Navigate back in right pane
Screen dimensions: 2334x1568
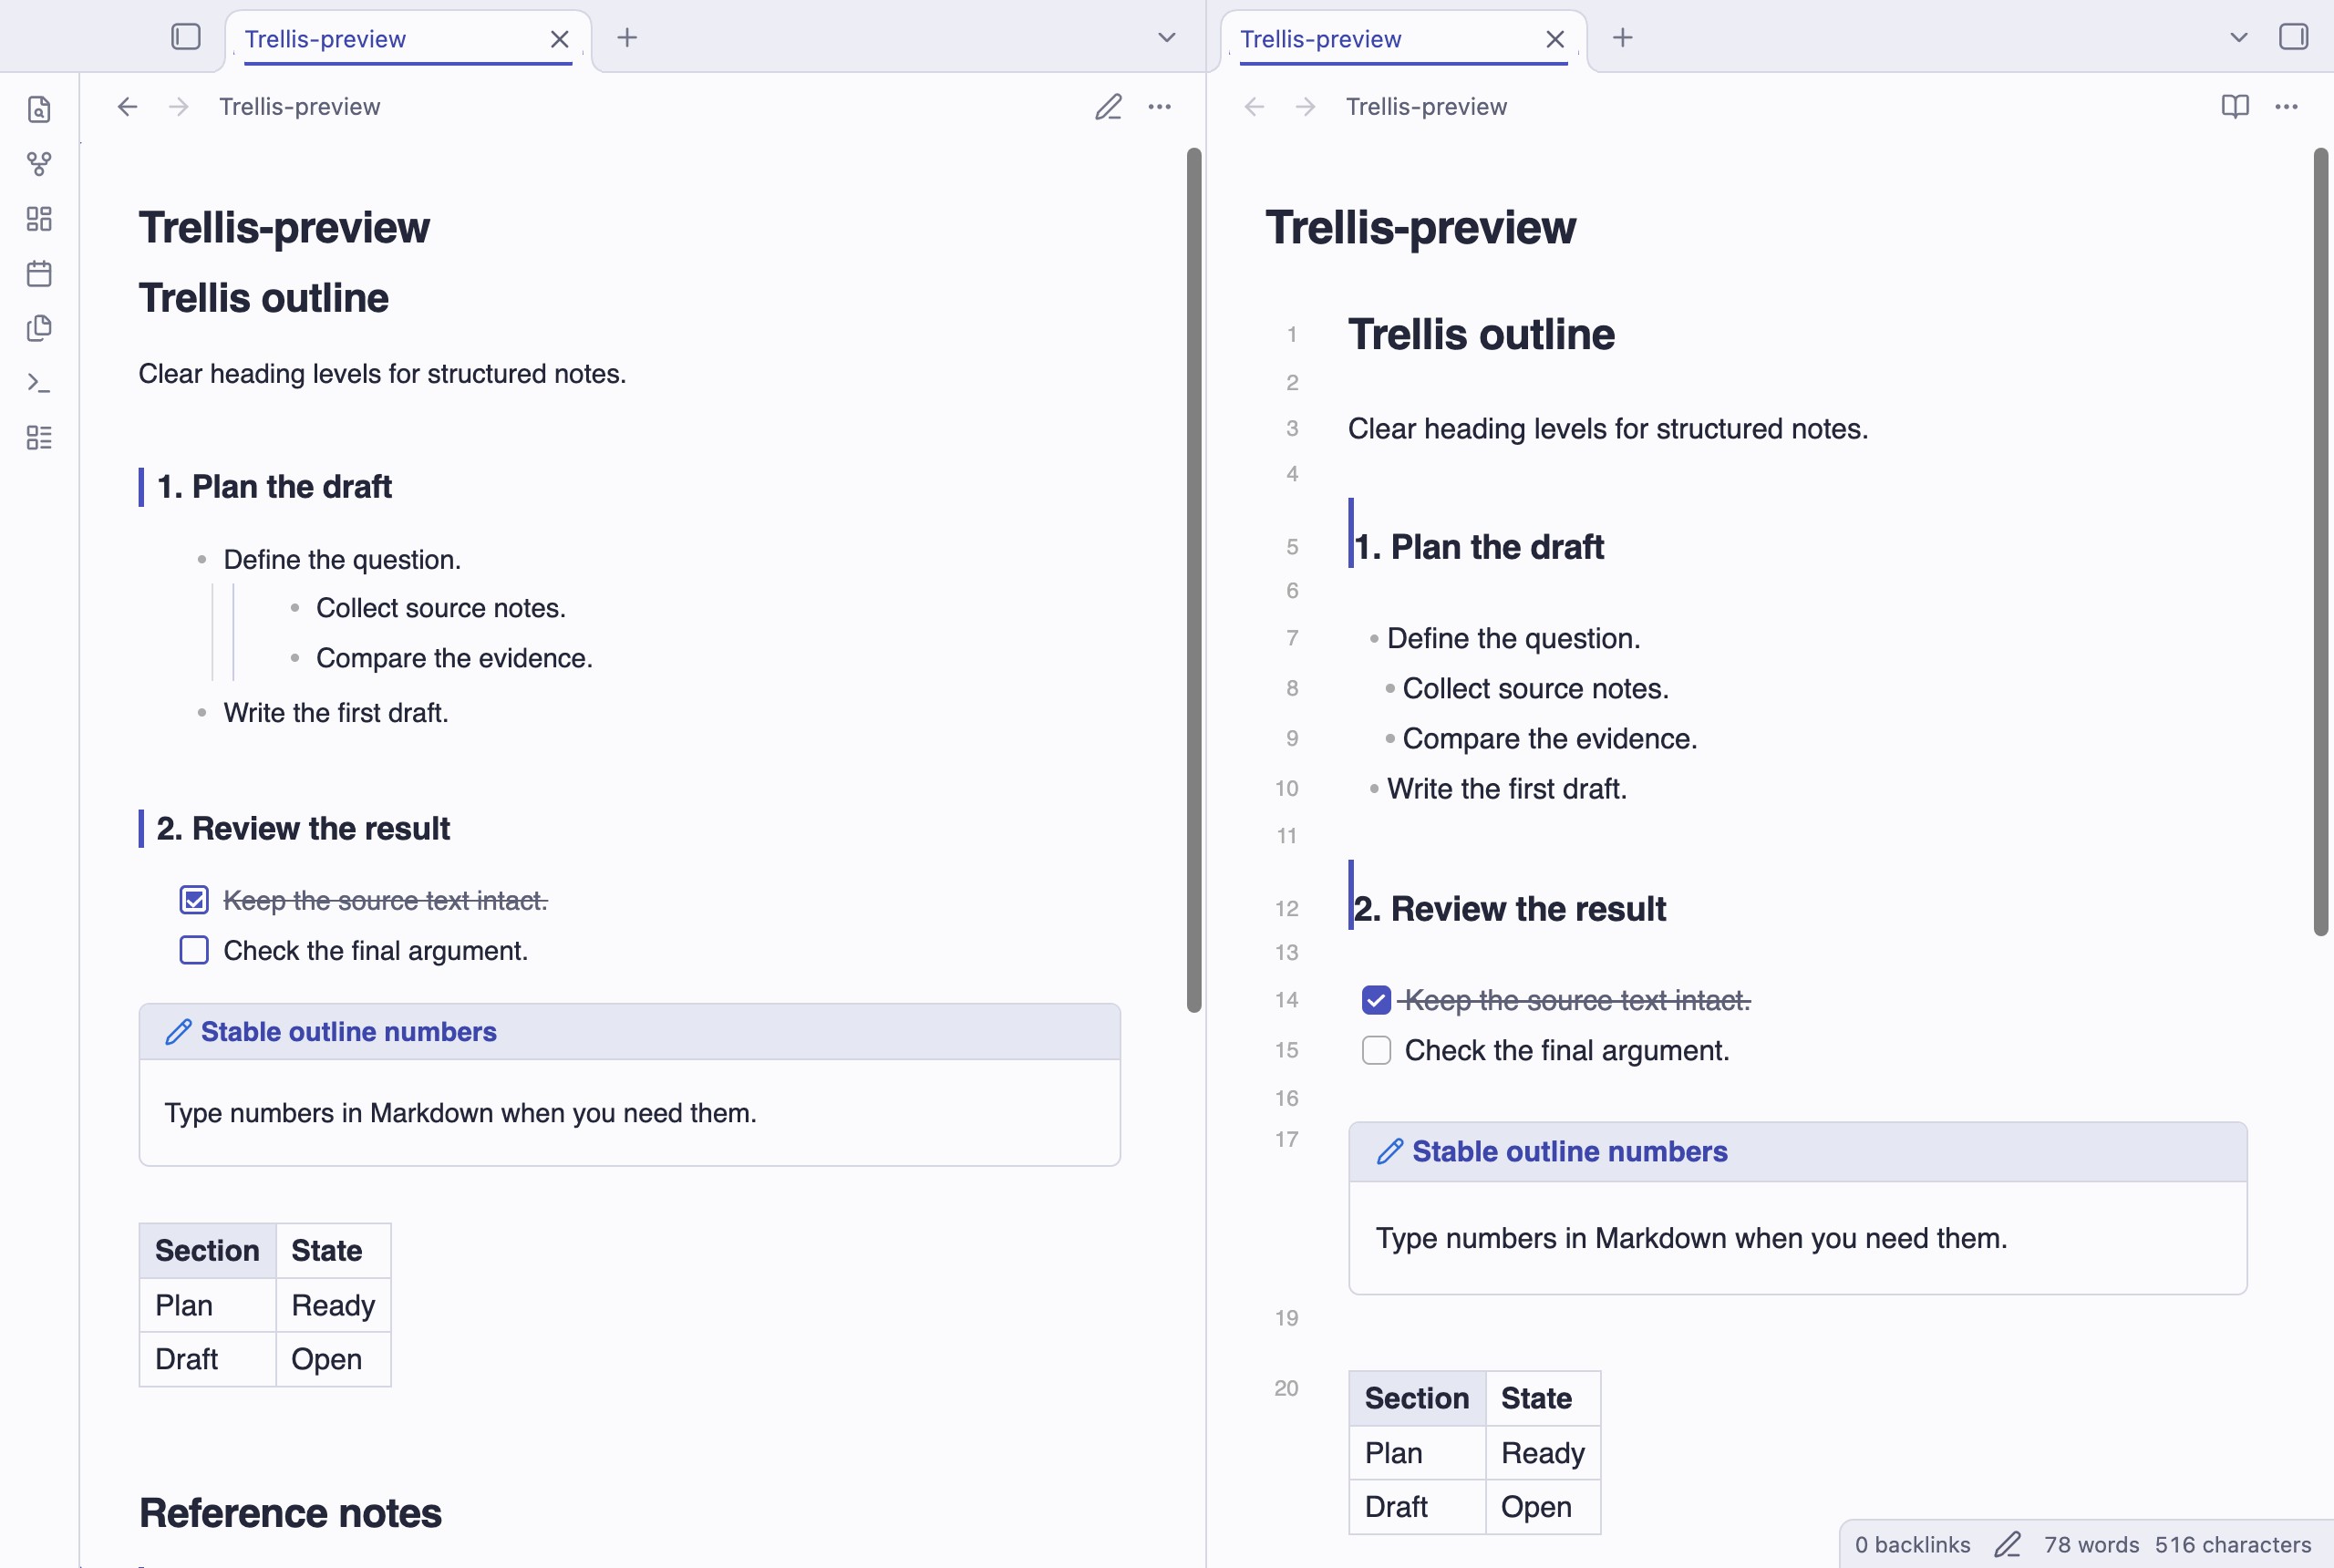pos(1254,107)
